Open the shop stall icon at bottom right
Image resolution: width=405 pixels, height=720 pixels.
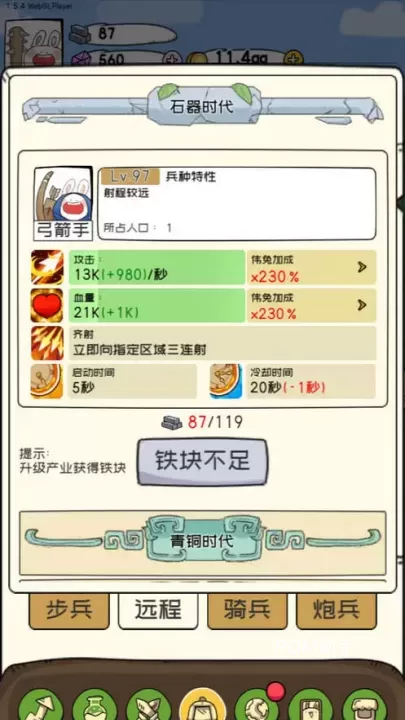(x=365, y=705)
